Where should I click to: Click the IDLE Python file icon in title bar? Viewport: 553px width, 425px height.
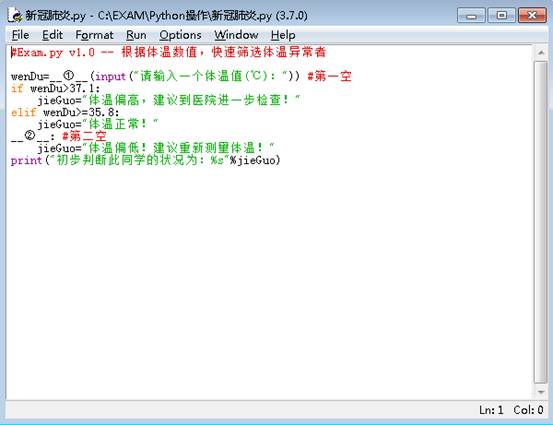pyautogui.click(x=15, y=15)
